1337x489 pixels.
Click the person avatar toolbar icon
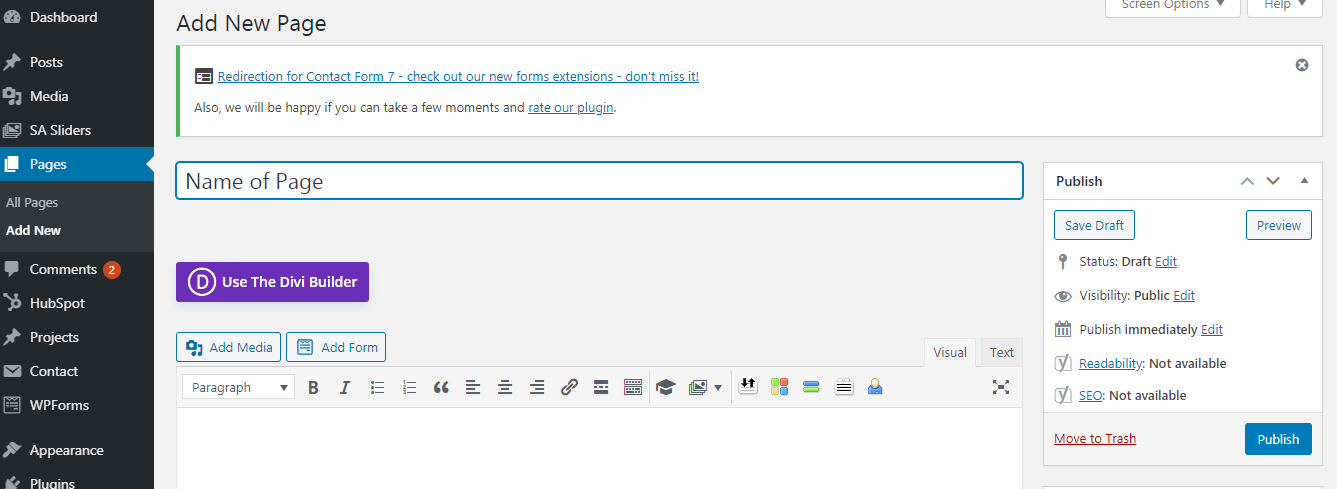point(875,387)
